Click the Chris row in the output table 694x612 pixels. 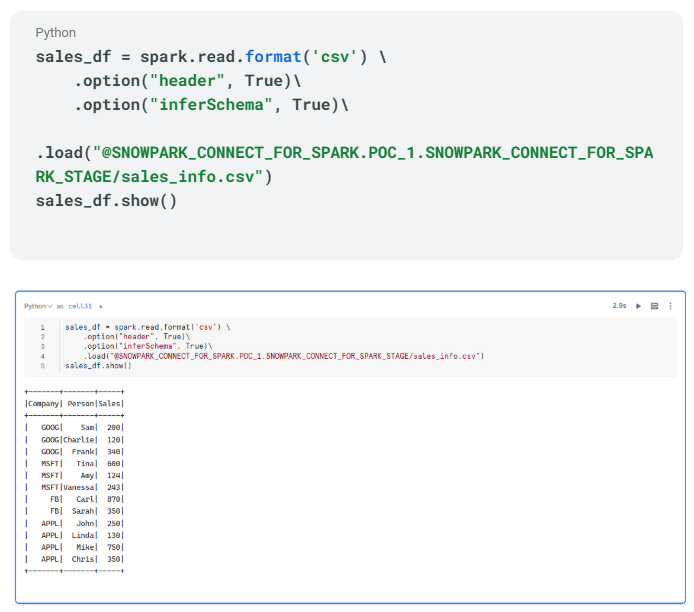coord(75,559)
